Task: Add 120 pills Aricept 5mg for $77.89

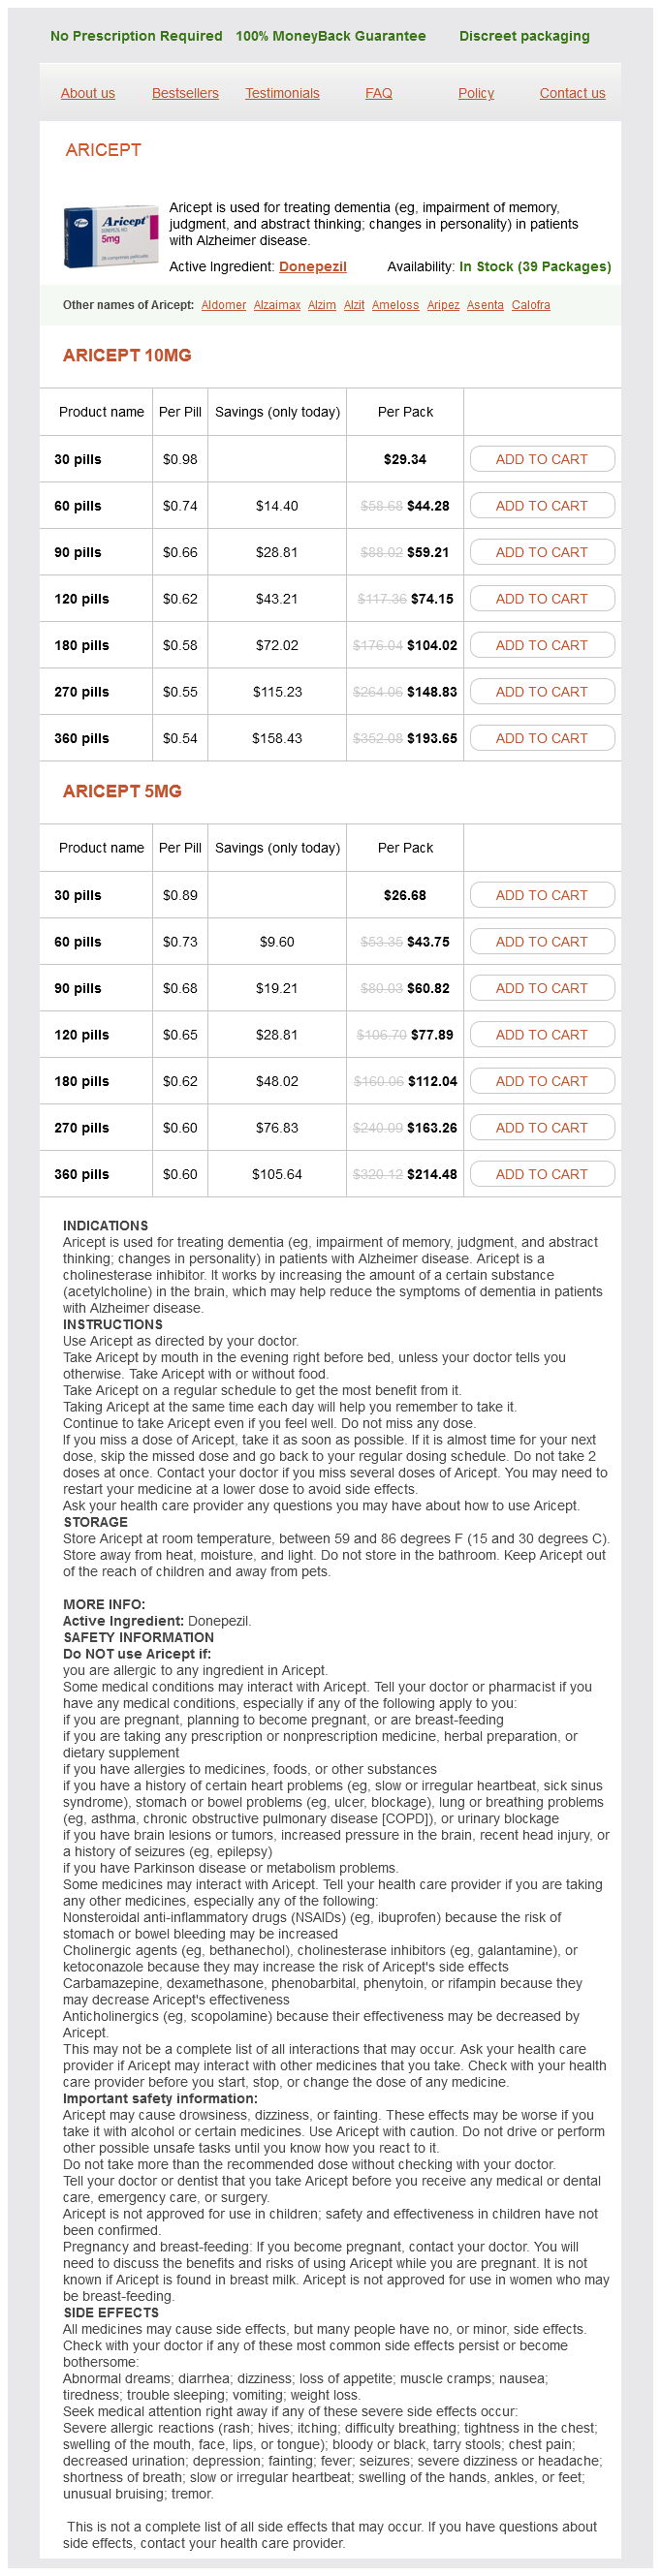Action: 541,1034
